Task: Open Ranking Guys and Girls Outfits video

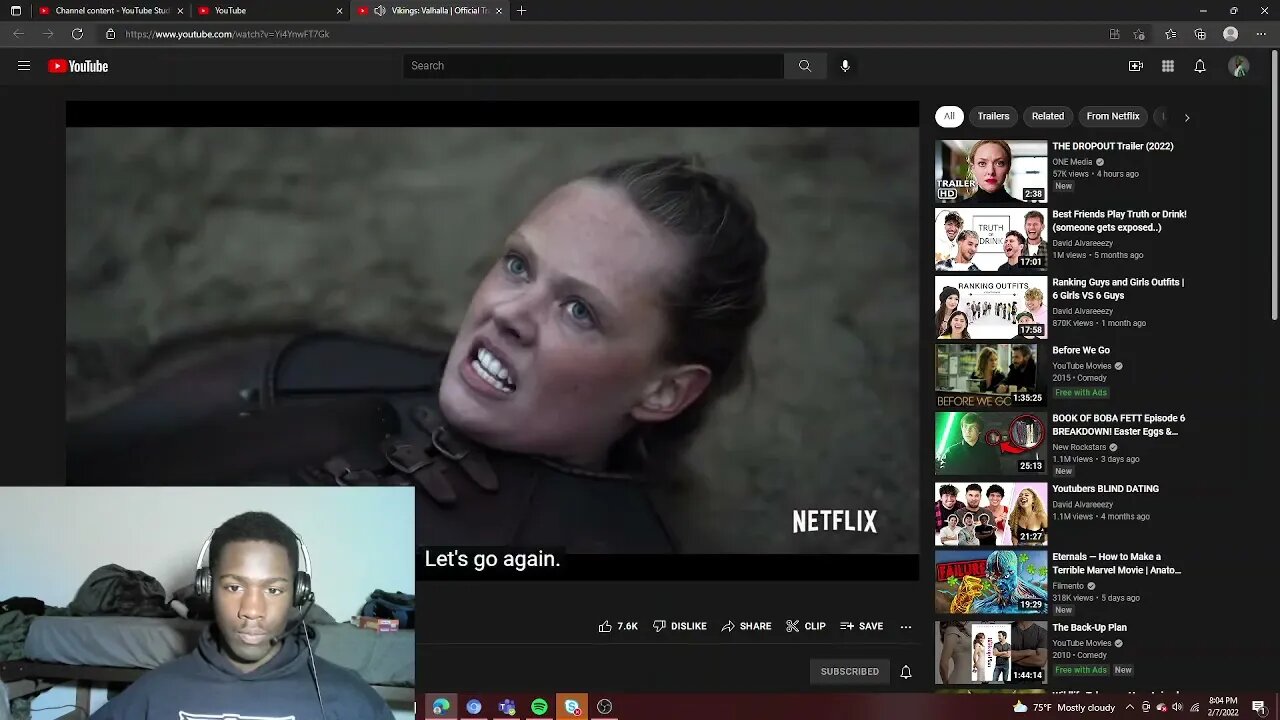Action: (1118, 289)
